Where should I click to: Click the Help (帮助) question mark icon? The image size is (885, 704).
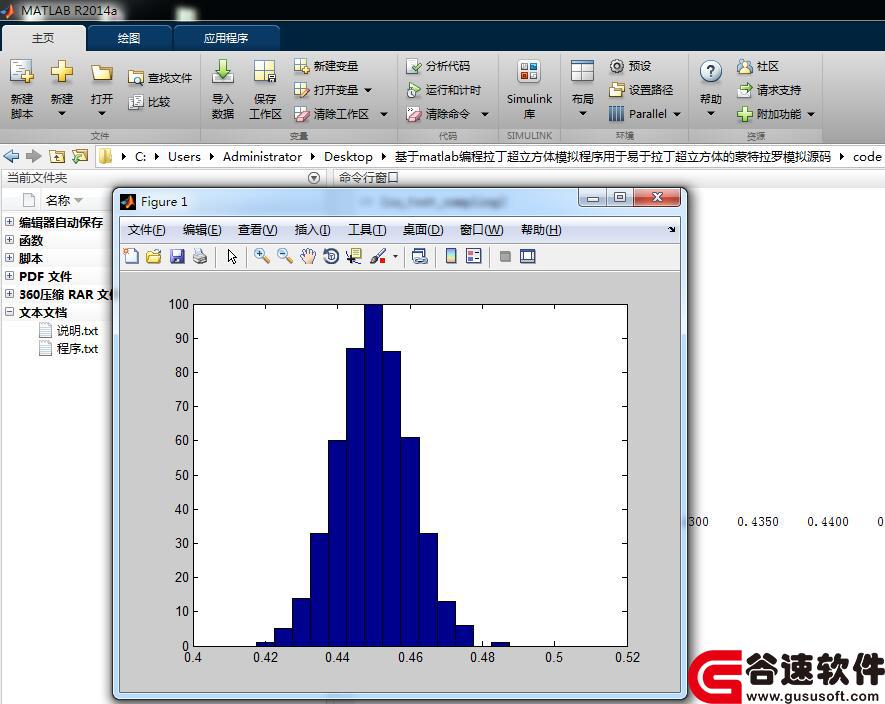[711, 72]
